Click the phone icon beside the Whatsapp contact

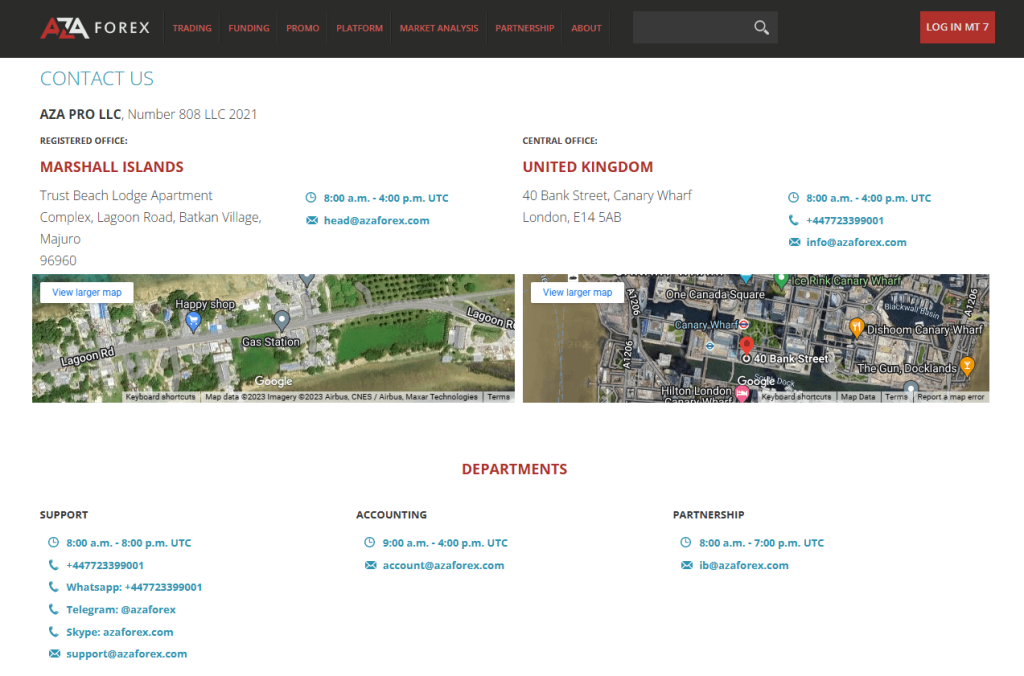54,587
